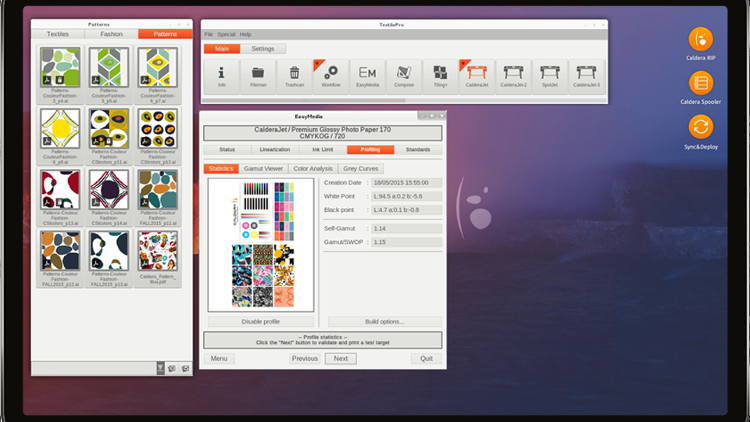Select the colorful Caldera_Pattern pdf thumbnail
The height and width of the screenshot is (422, 750).
[x=157, y=251]
